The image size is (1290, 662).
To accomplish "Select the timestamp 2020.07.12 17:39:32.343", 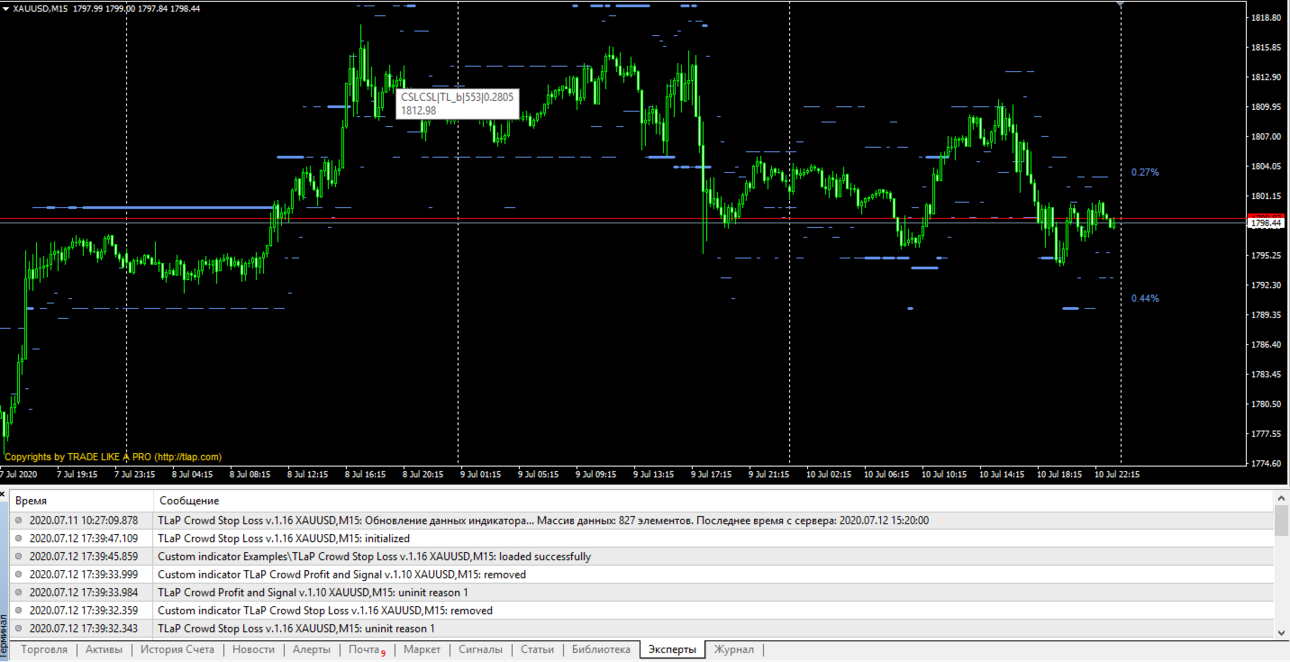I will click(x=84, y=628).
